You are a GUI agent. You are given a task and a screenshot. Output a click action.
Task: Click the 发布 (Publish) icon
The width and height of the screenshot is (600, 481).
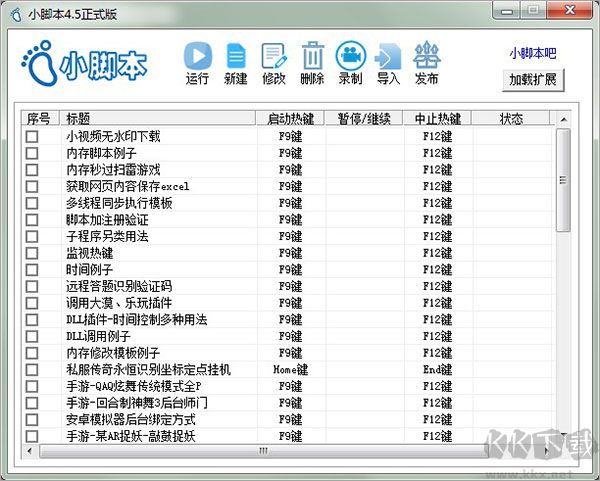(x=426, y=56)
